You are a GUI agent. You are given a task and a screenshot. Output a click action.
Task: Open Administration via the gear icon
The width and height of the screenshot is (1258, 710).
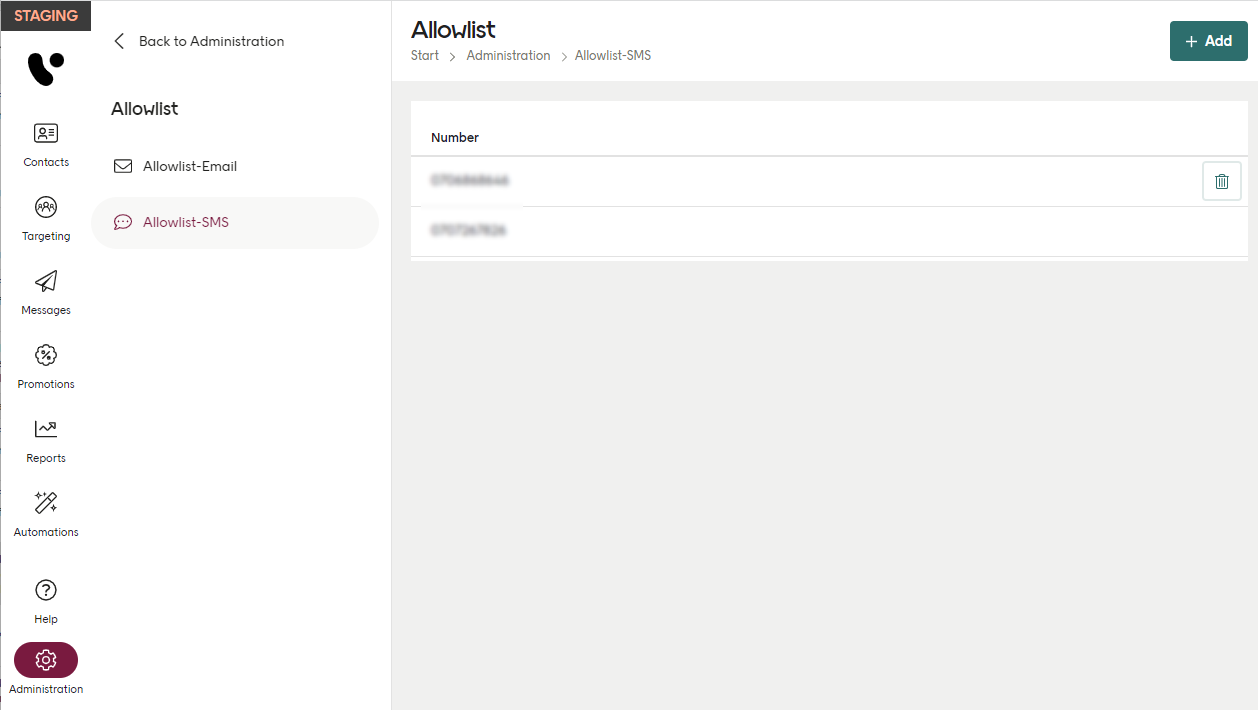[x=45, y=660]
